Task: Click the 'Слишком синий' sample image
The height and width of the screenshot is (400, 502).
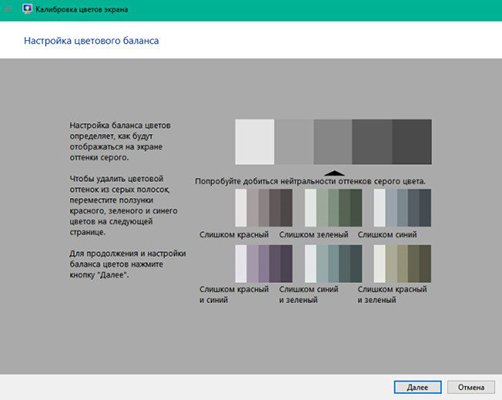Action: click(402, 208)
